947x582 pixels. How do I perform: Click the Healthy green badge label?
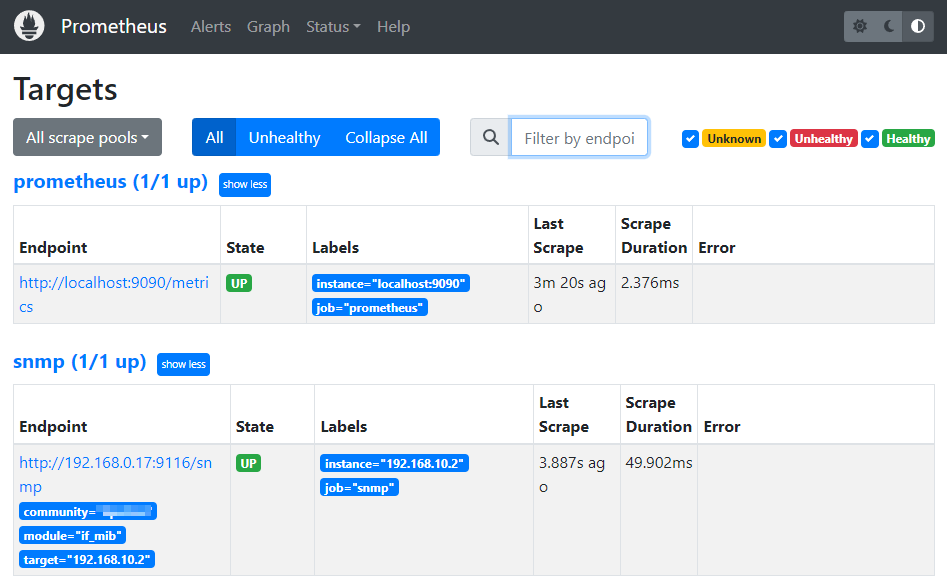tap(908, 139)
